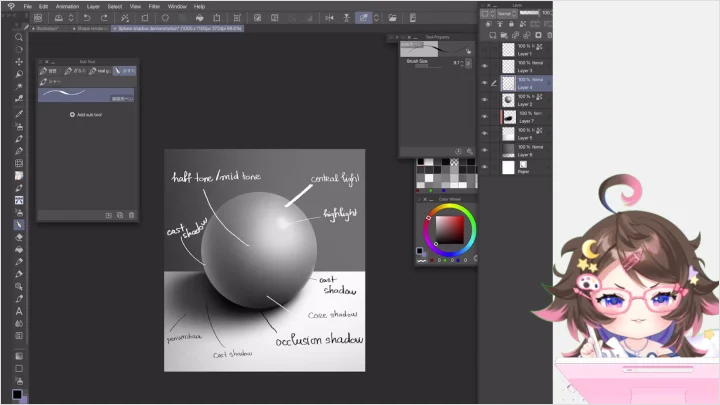Click the reset arrow icon in the Tool Property panel
The width and height of the screenshot is (720, 405).
point(458,152)
